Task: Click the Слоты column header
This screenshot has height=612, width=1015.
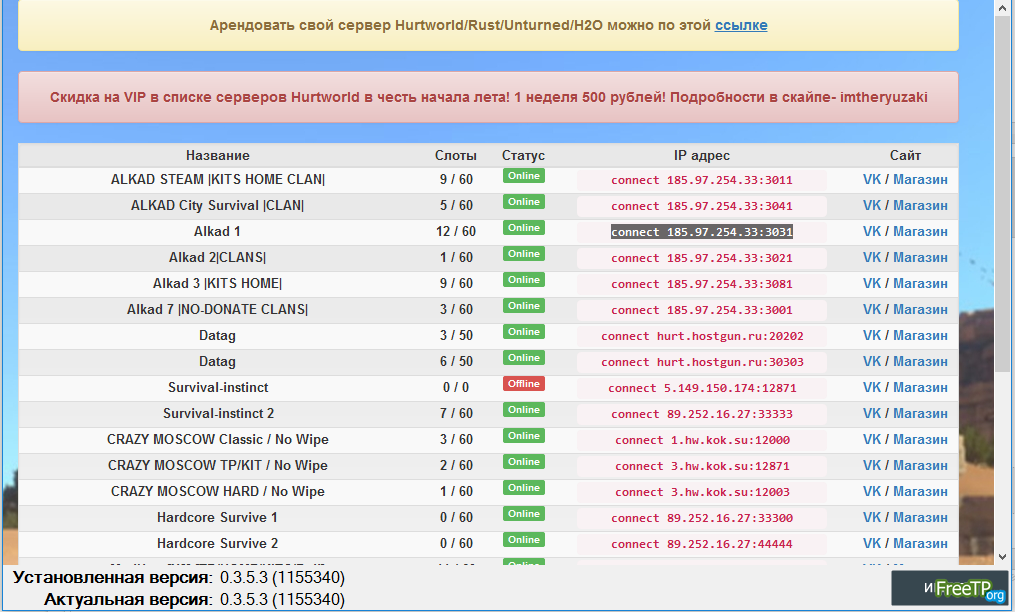Action: click(x=455, y=155)
